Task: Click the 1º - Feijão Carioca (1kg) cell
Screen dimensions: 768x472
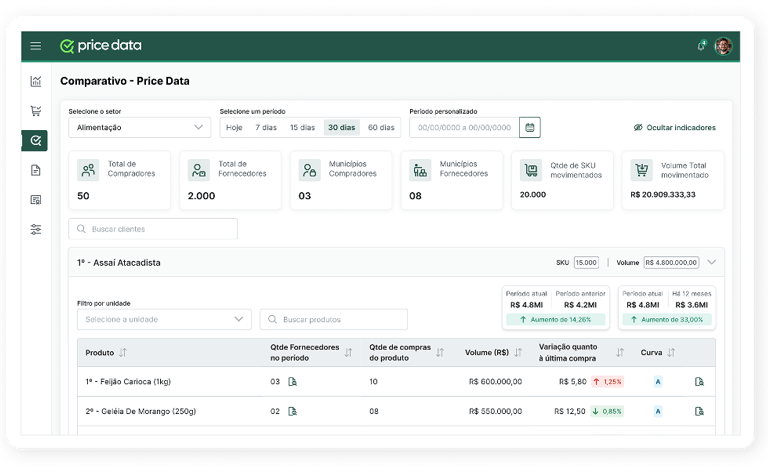Action: (x=128, y=381)
